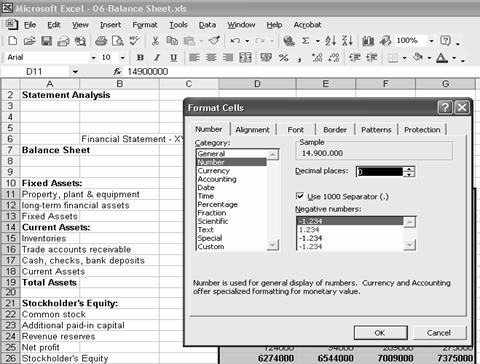The image size is (480, 364).
Task: Click the Chart Wizard icon
Action: (x=368, y=41)
